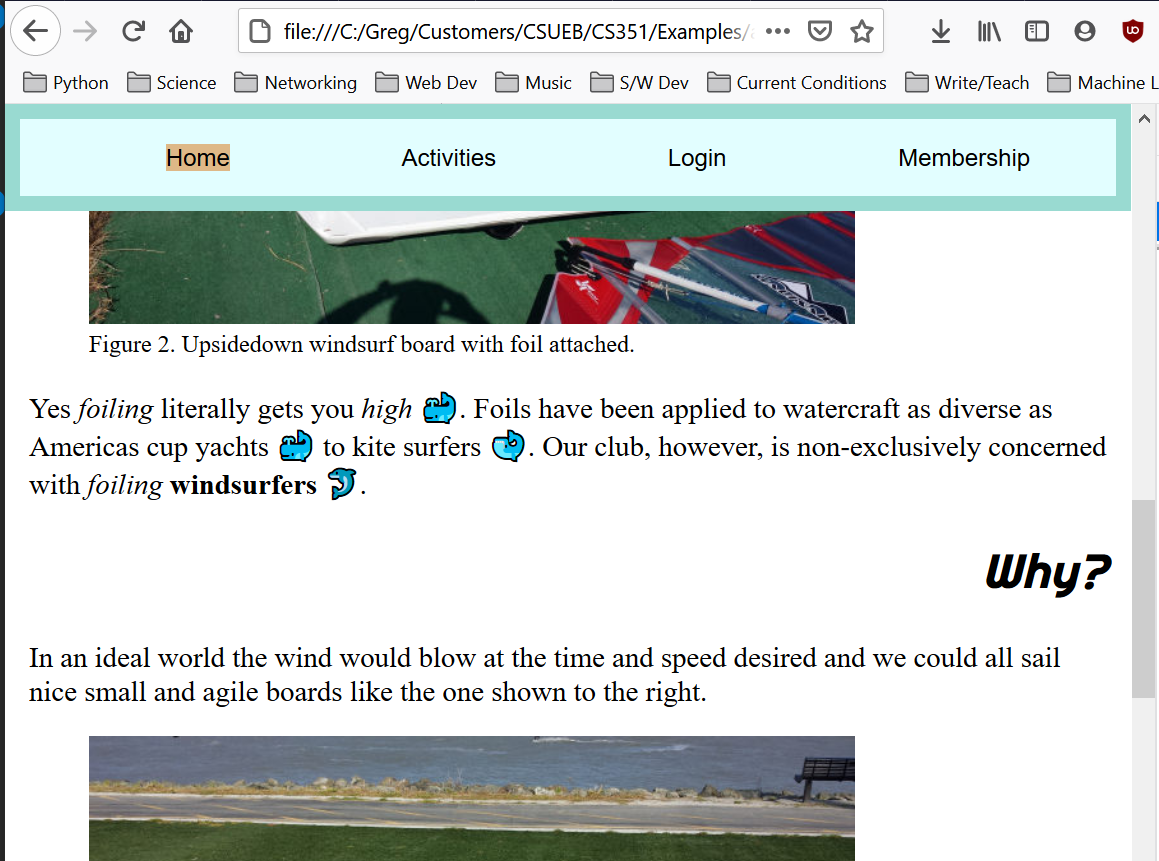Open the uBlock Origin extension icon
This screenshot has width=1159, height=861.
[x=1133, y=31]
